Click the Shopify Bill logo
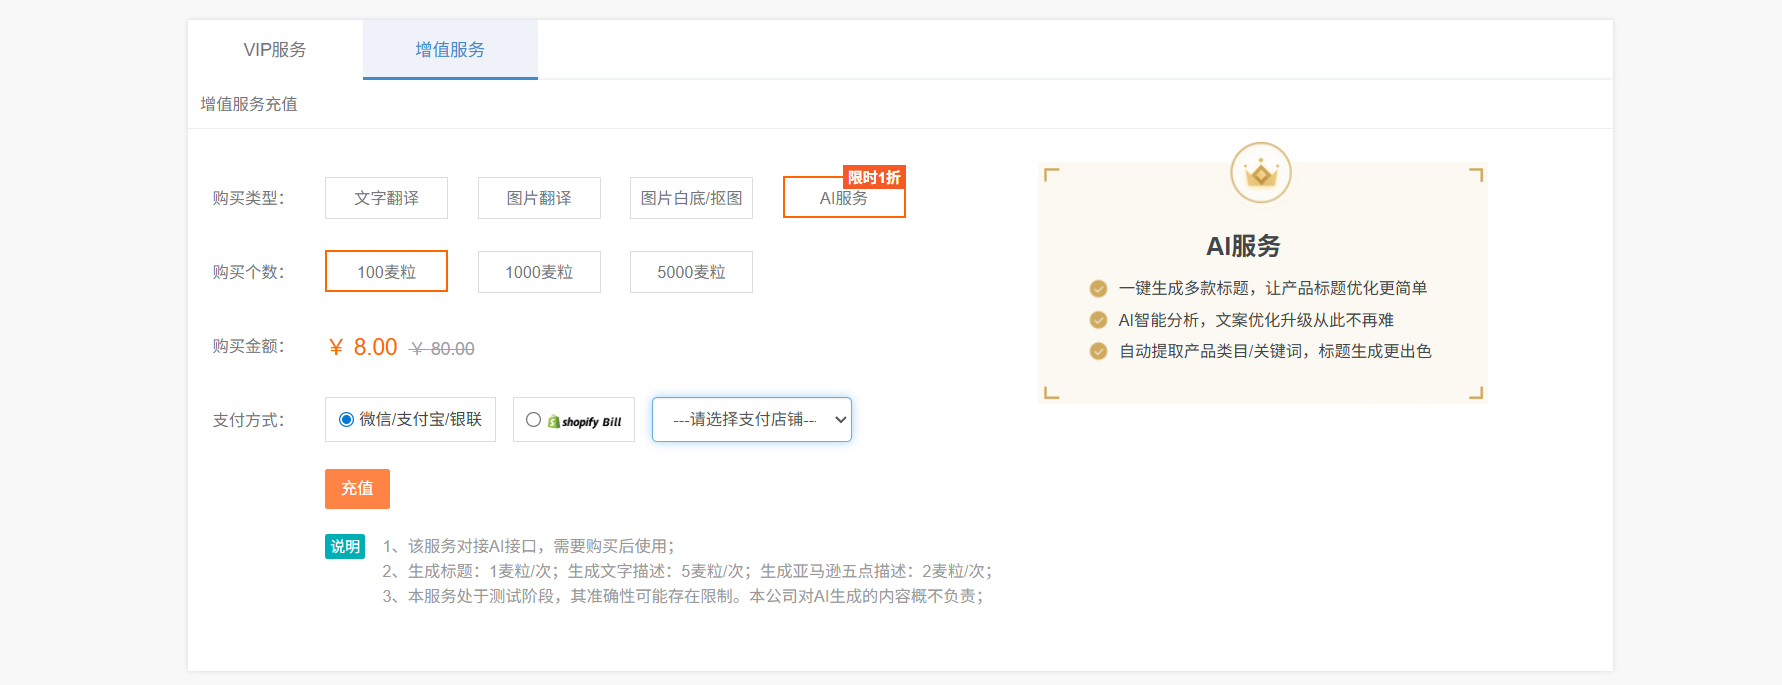 coord(585,421)
